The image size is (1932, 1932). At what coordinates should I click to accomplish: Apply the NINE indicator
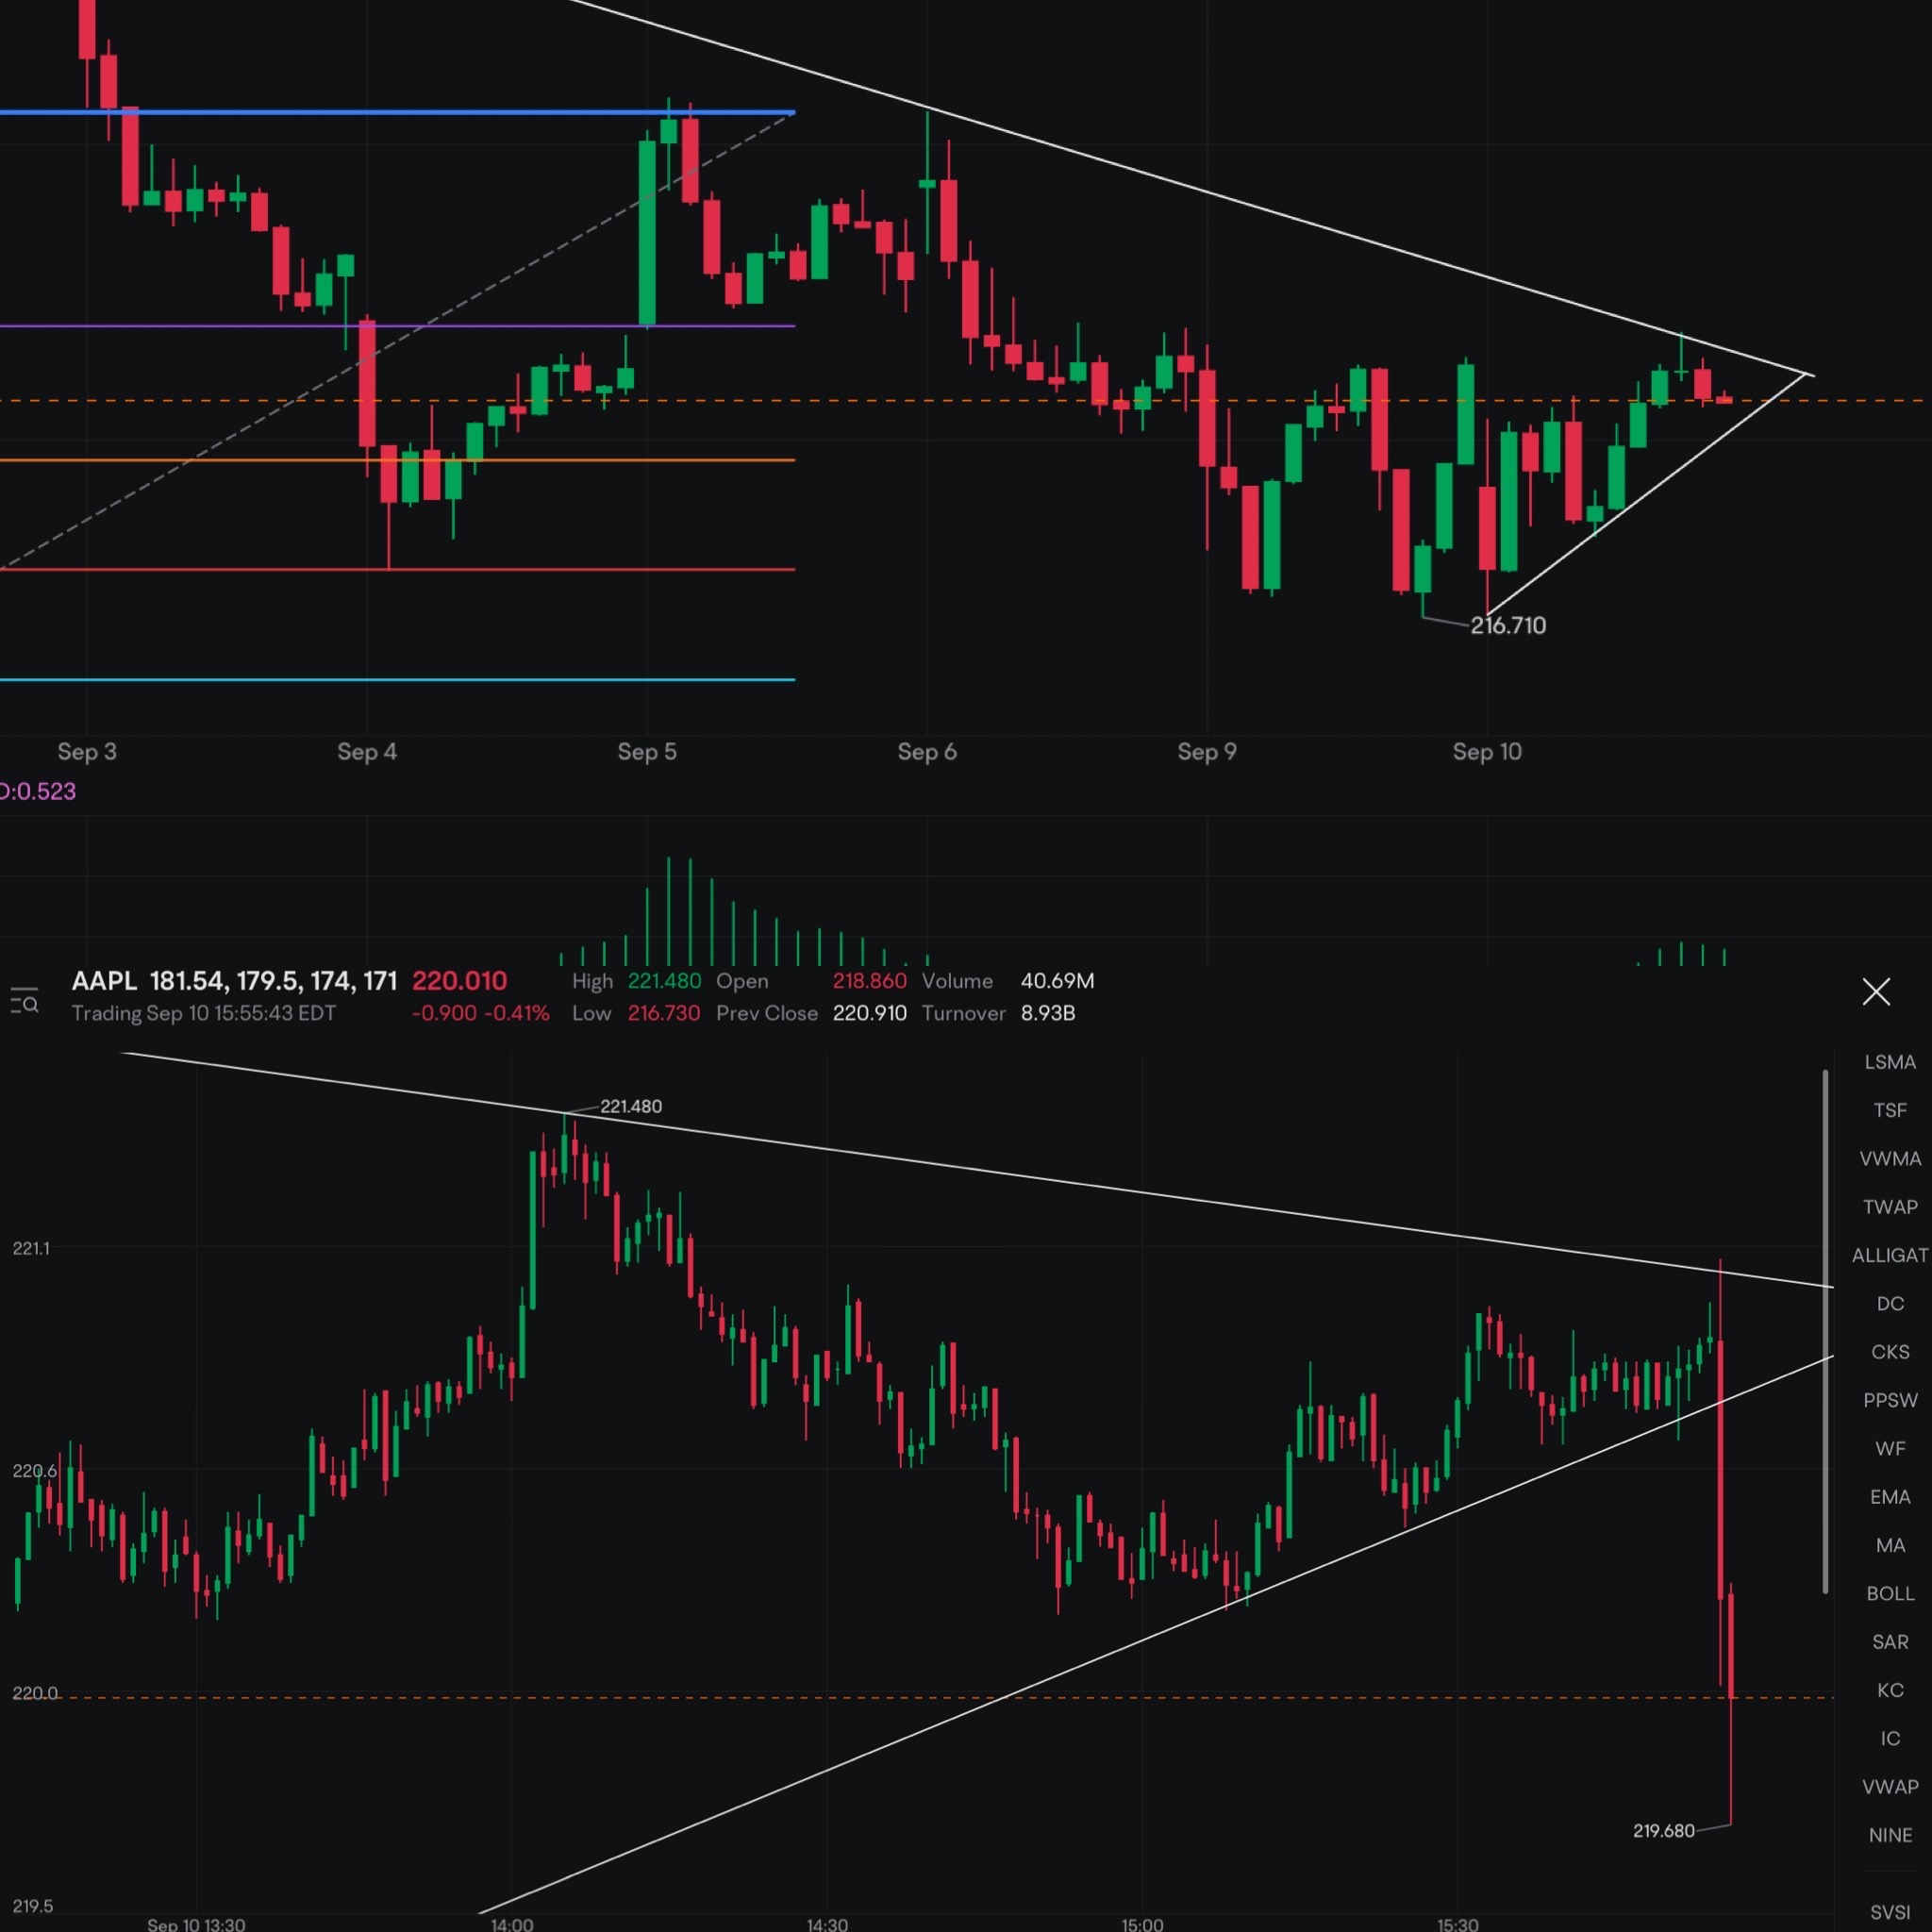click(1889, 1835)
